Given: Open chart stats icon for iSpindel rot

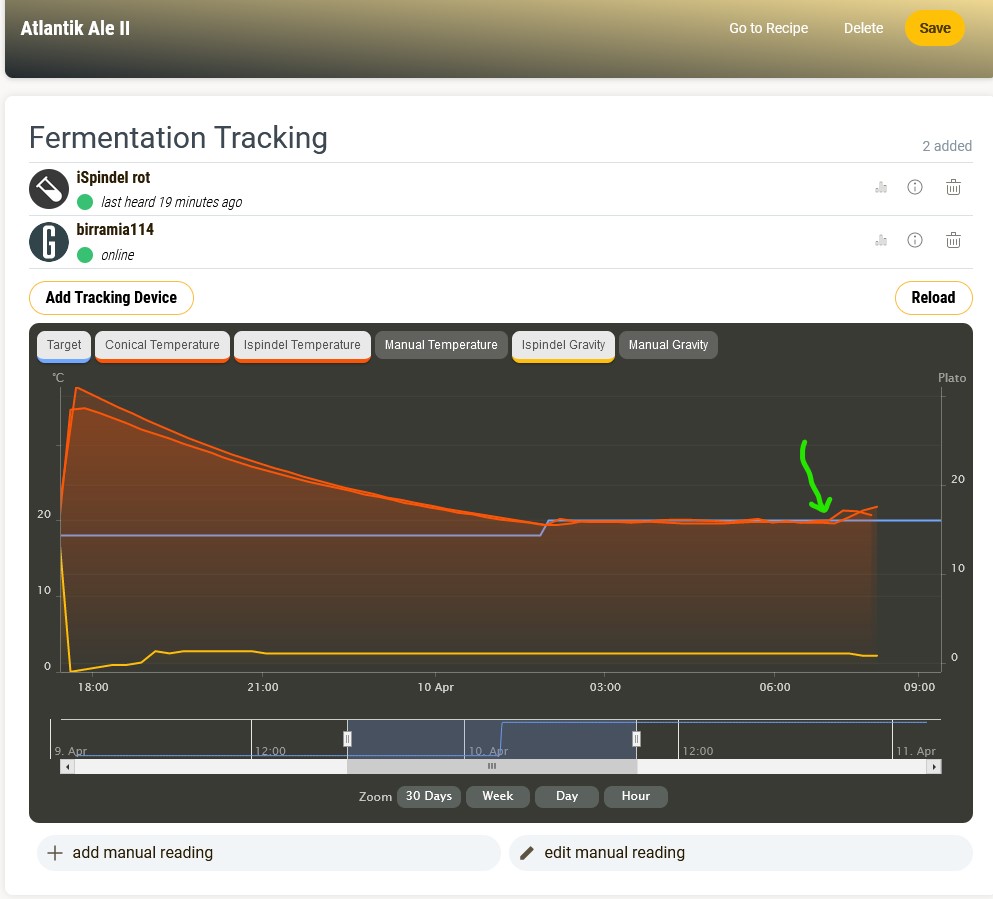Looking at the screenshot, I should pos(881,187).
